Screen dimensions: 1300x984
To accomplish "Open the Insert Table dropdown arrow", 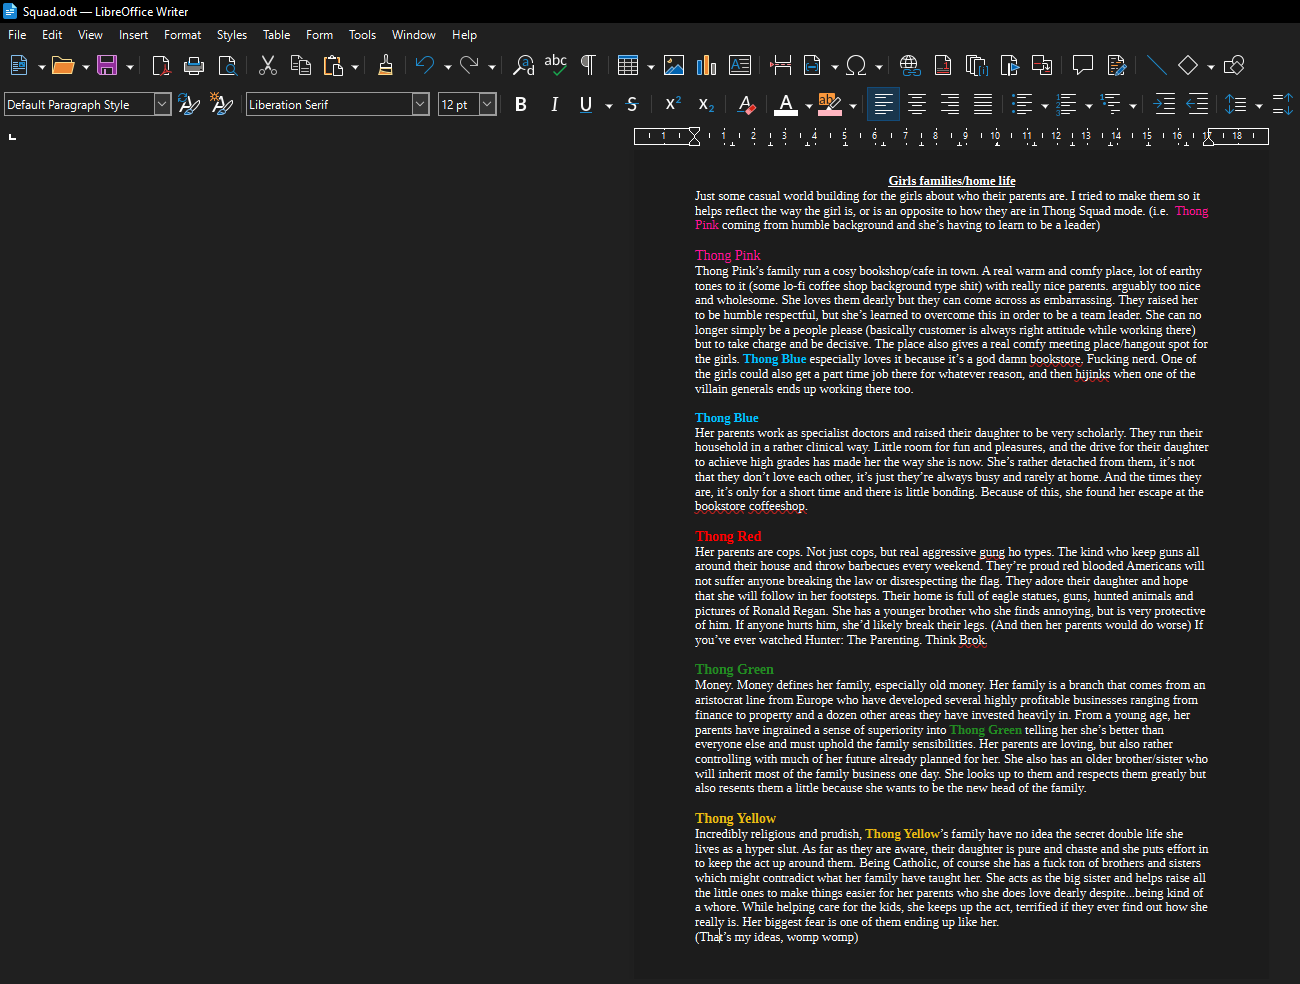I will point(651,67).
